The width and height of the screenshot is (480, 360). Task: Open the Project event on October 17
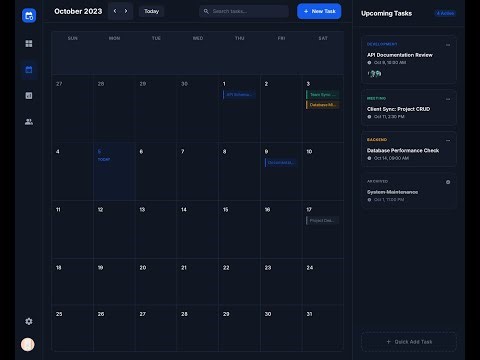pyautogui.click(x=323, y=220)
